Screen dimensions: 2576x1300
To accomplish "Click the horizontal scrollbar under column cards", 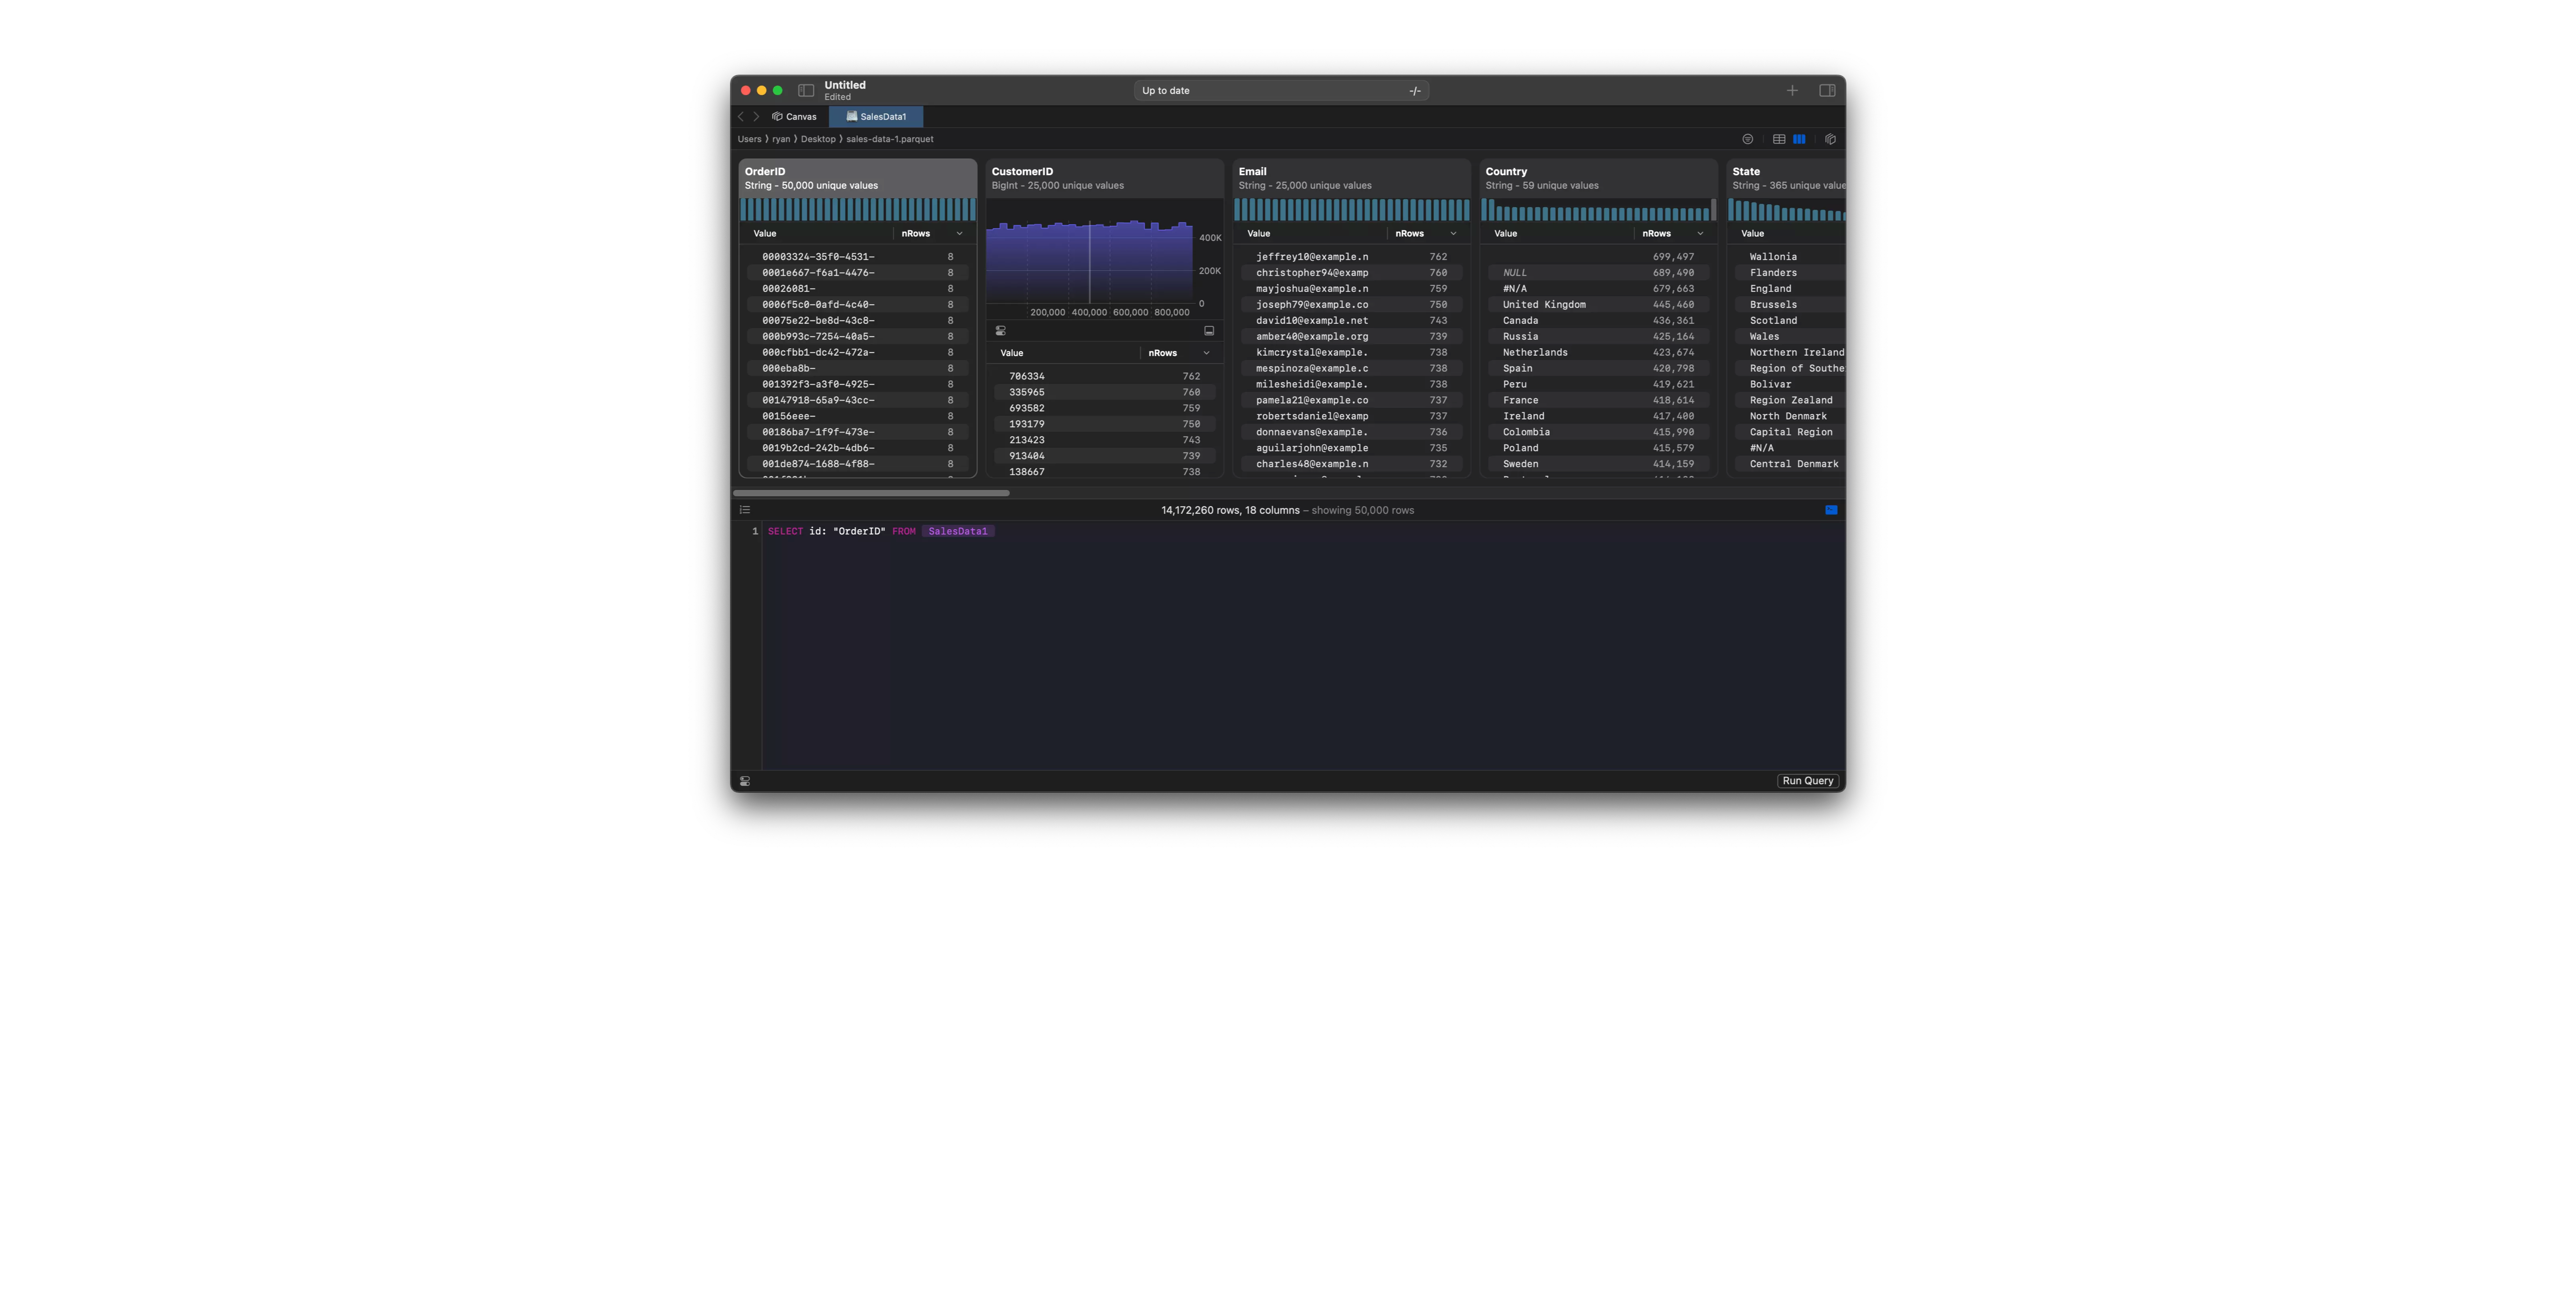I will pos(871,493).
